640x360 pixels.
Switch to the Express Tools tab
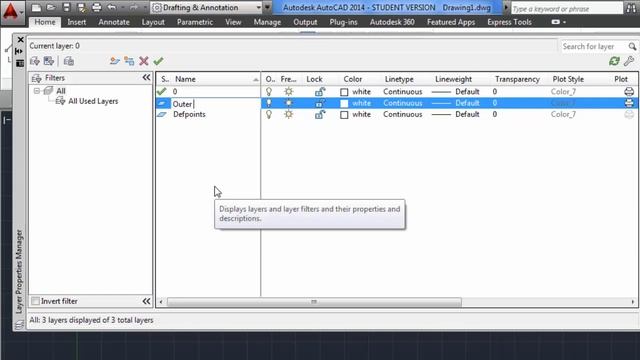point(509,22)
